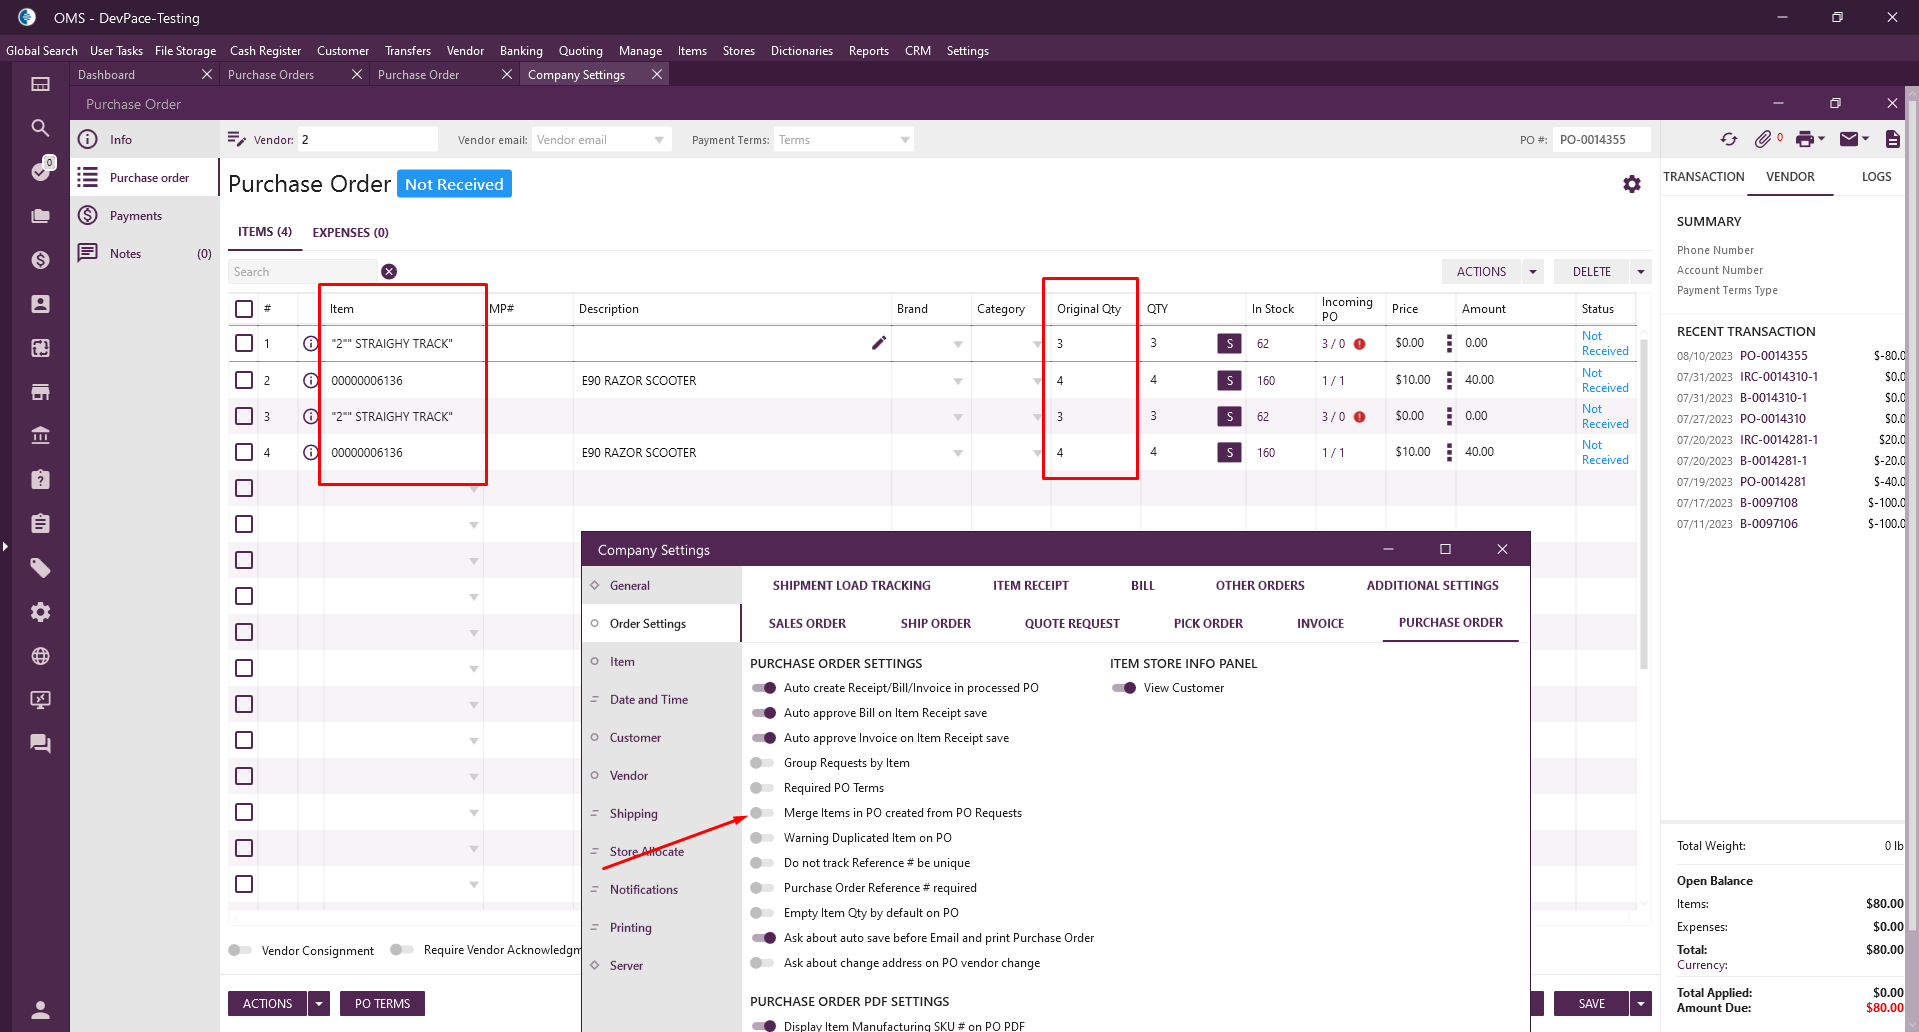Enable Merge Items in PO toggle

coord(763,813)
